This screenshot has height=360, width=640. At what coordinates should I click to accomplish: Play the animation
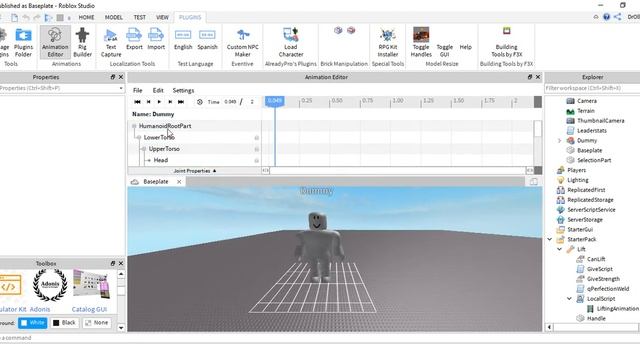tap(159, 102)
